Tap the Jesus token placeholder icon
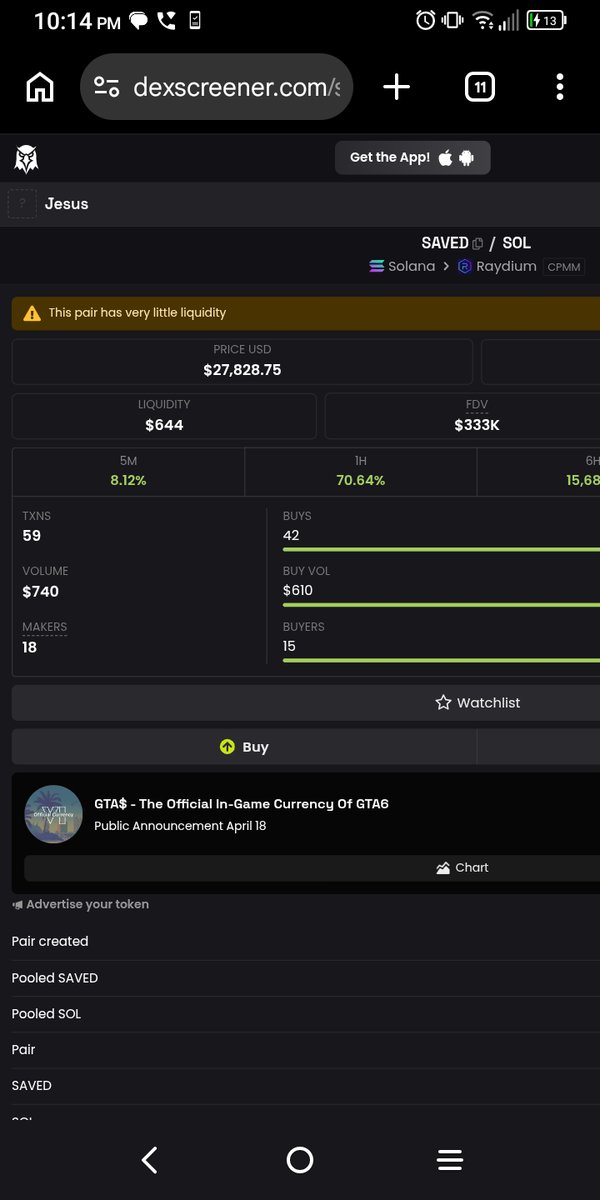Screen dimensions: 600x1200 (22, 204)
